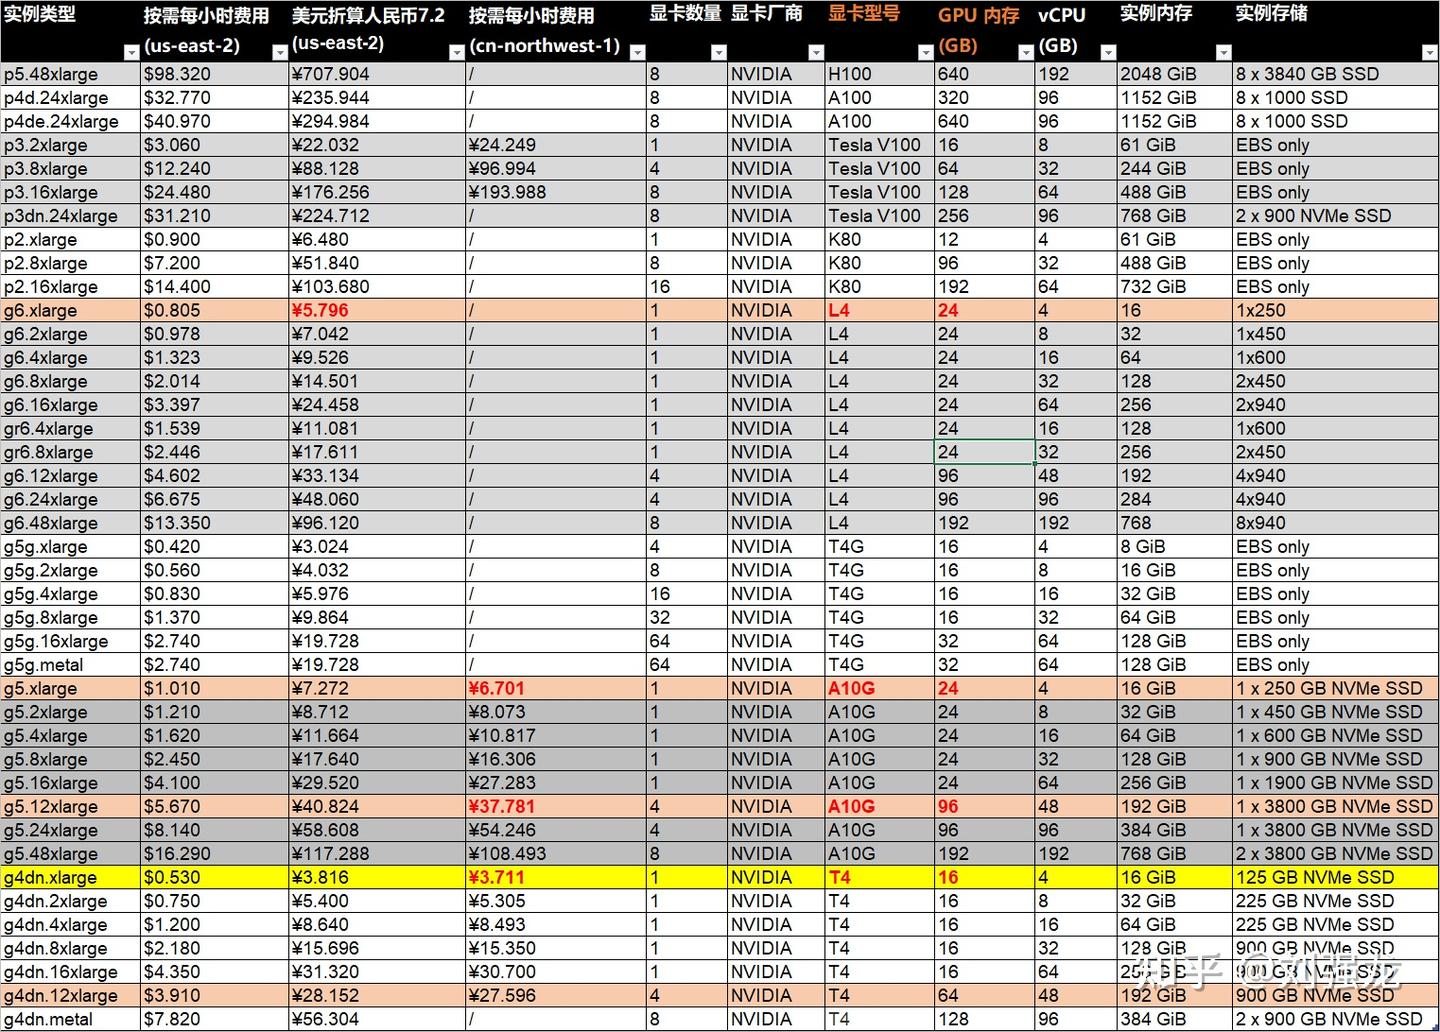The image size is (1440, 1032).
Task: Click the H100 GPU model cell
Action: tap(879, 74)
